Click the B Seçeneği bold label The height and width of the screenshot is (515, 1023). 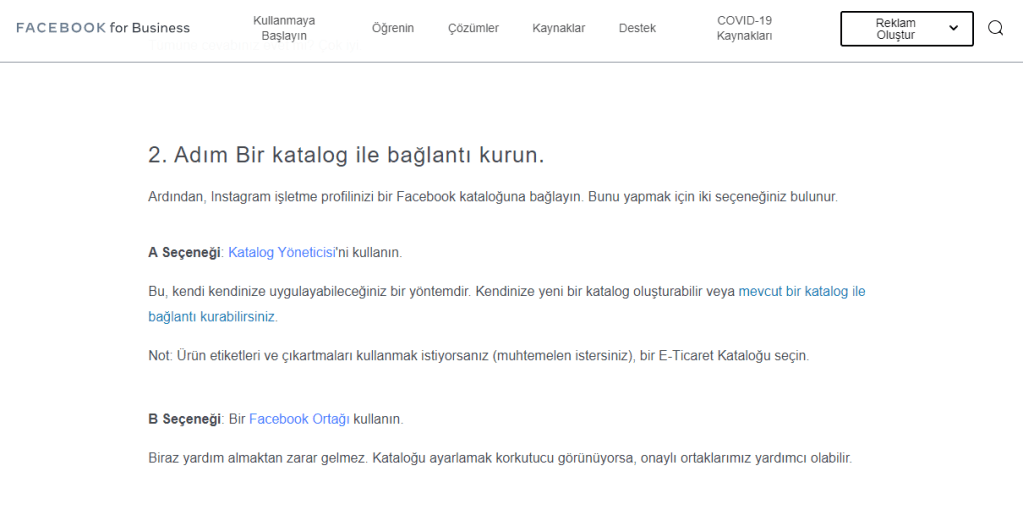coord(184,419)
